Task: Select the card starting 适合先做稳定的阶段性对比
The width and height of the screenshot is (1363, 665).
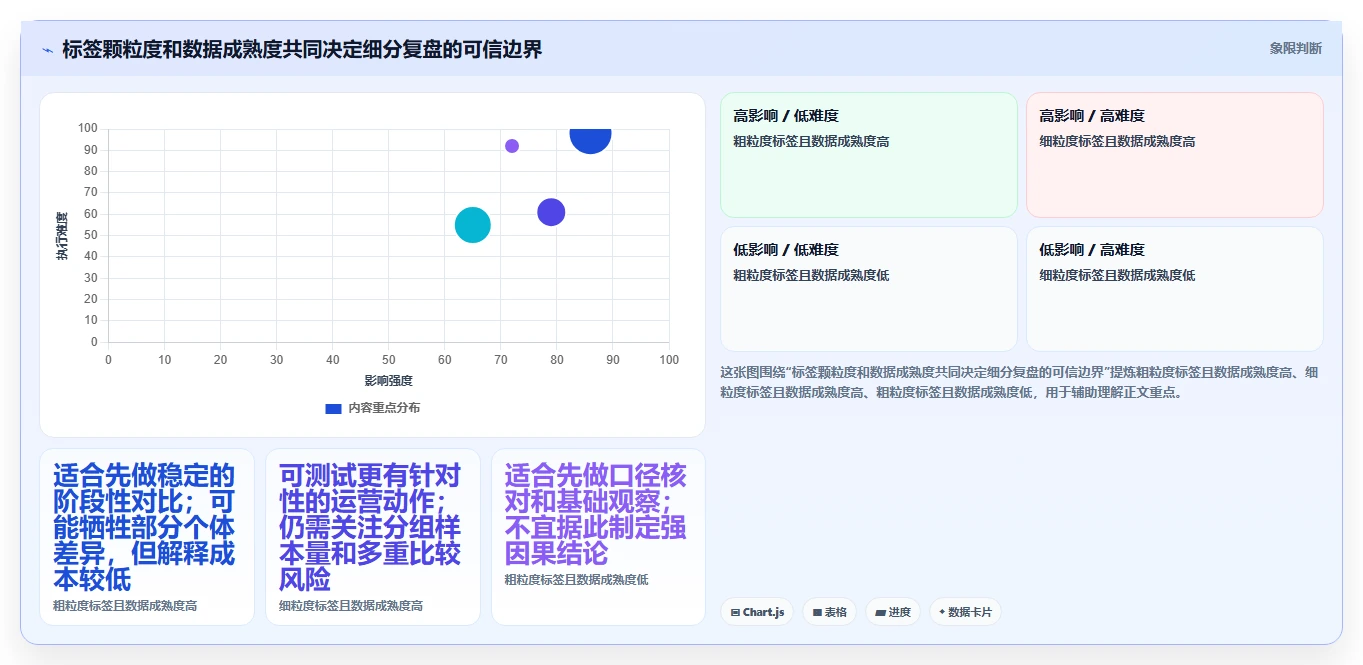Action: pyautogui.click(x=147, y=537)
